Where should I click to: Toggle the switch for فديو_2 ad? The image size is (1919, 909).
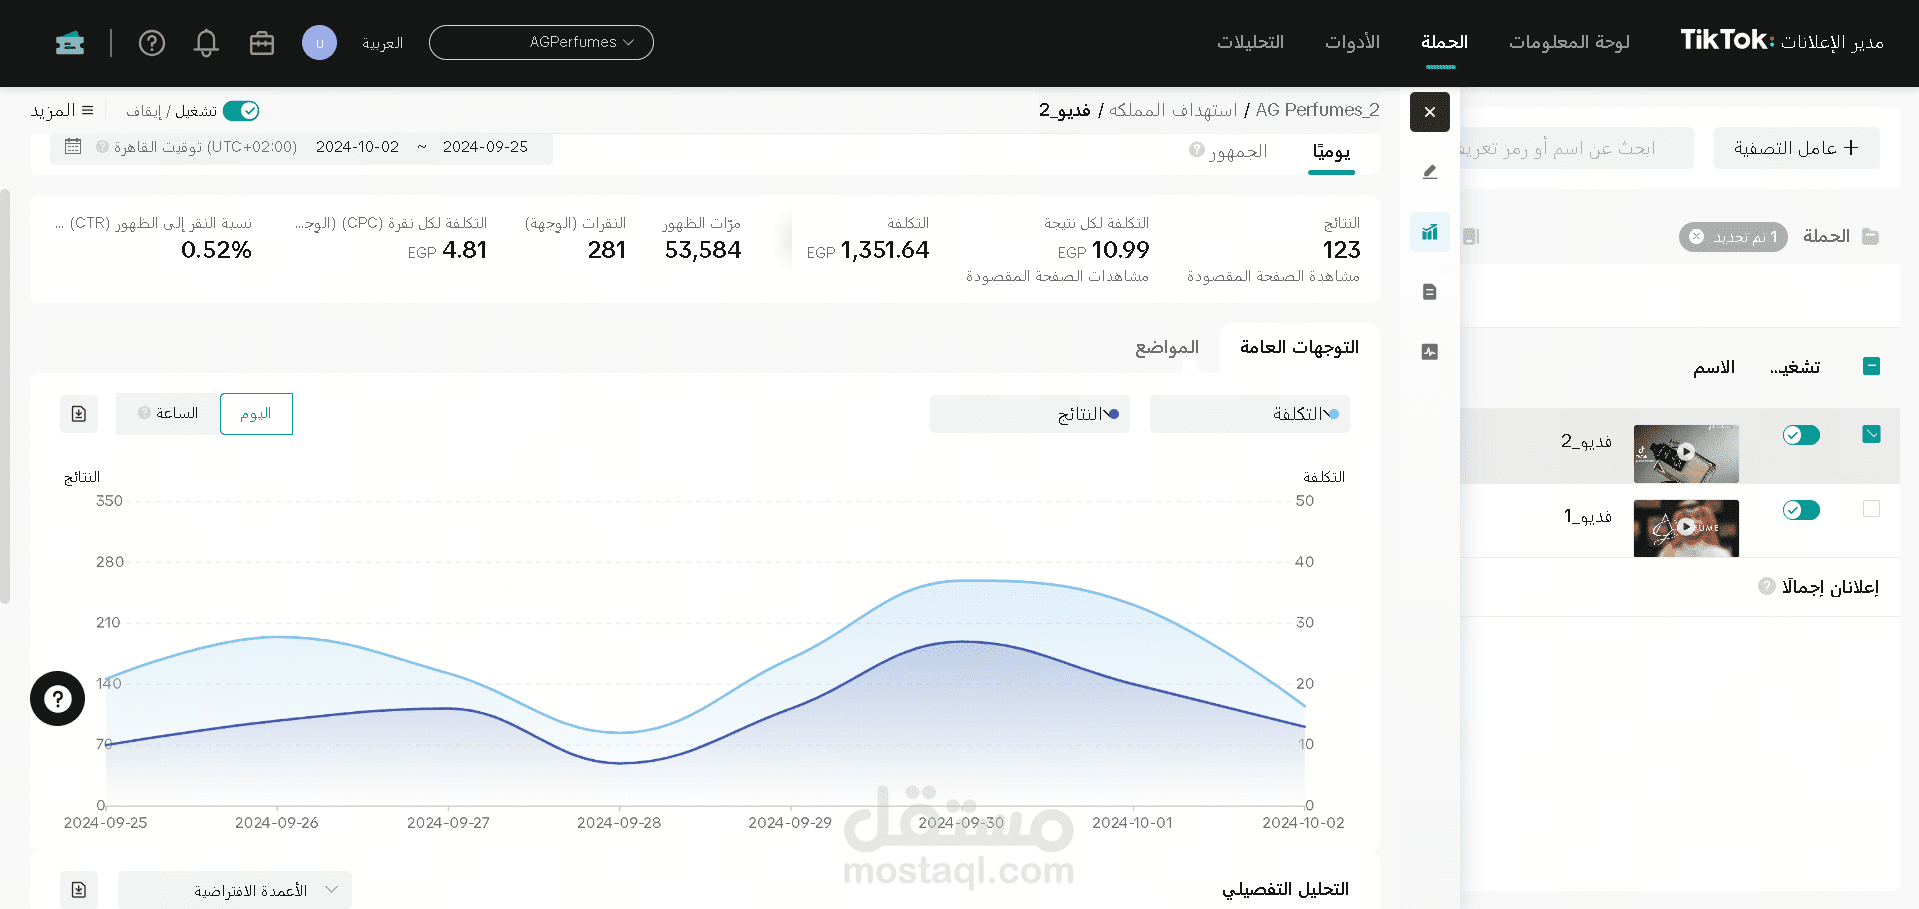click(x=1801, y=435)
